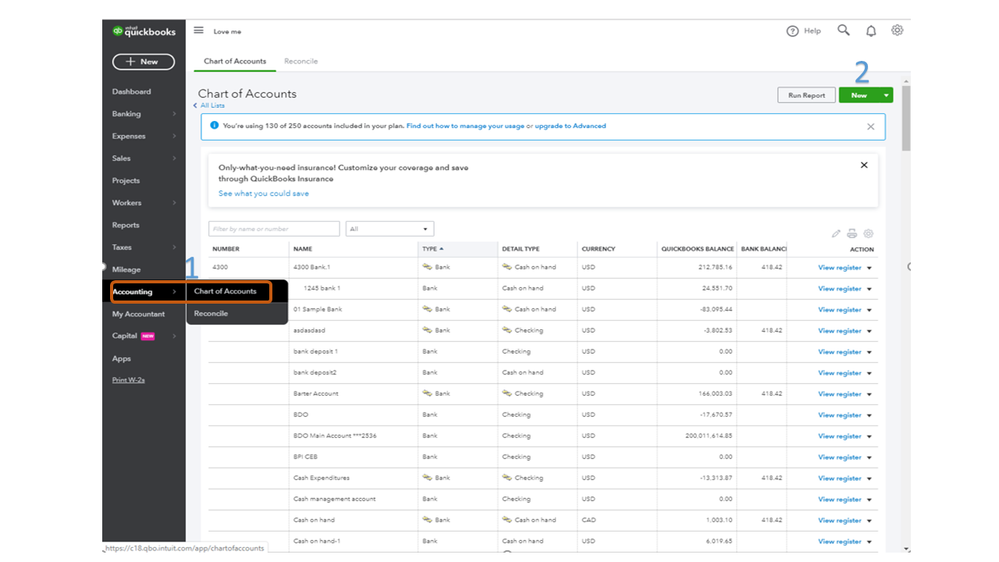The height and width of the screenshot is (562, 999).
Task: Click the Help question mark icon
Action: pos(793,31)
